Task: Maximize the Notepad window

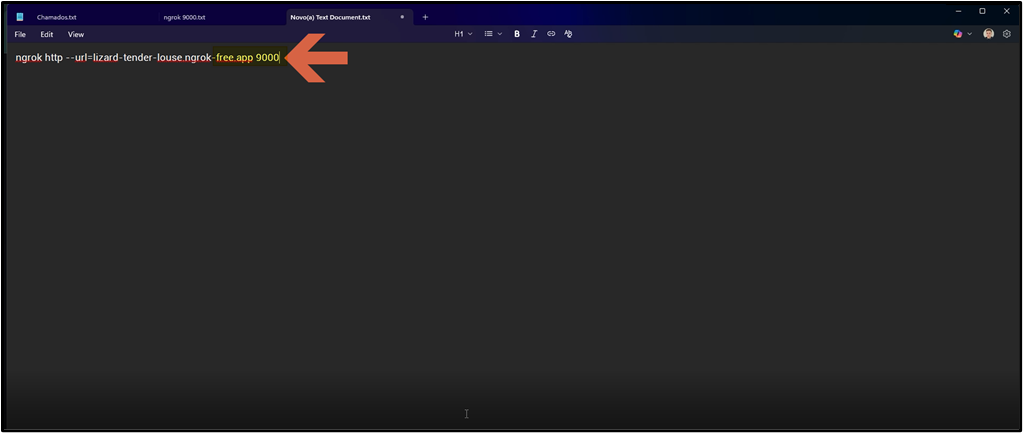Action: (x=982, y=11)
